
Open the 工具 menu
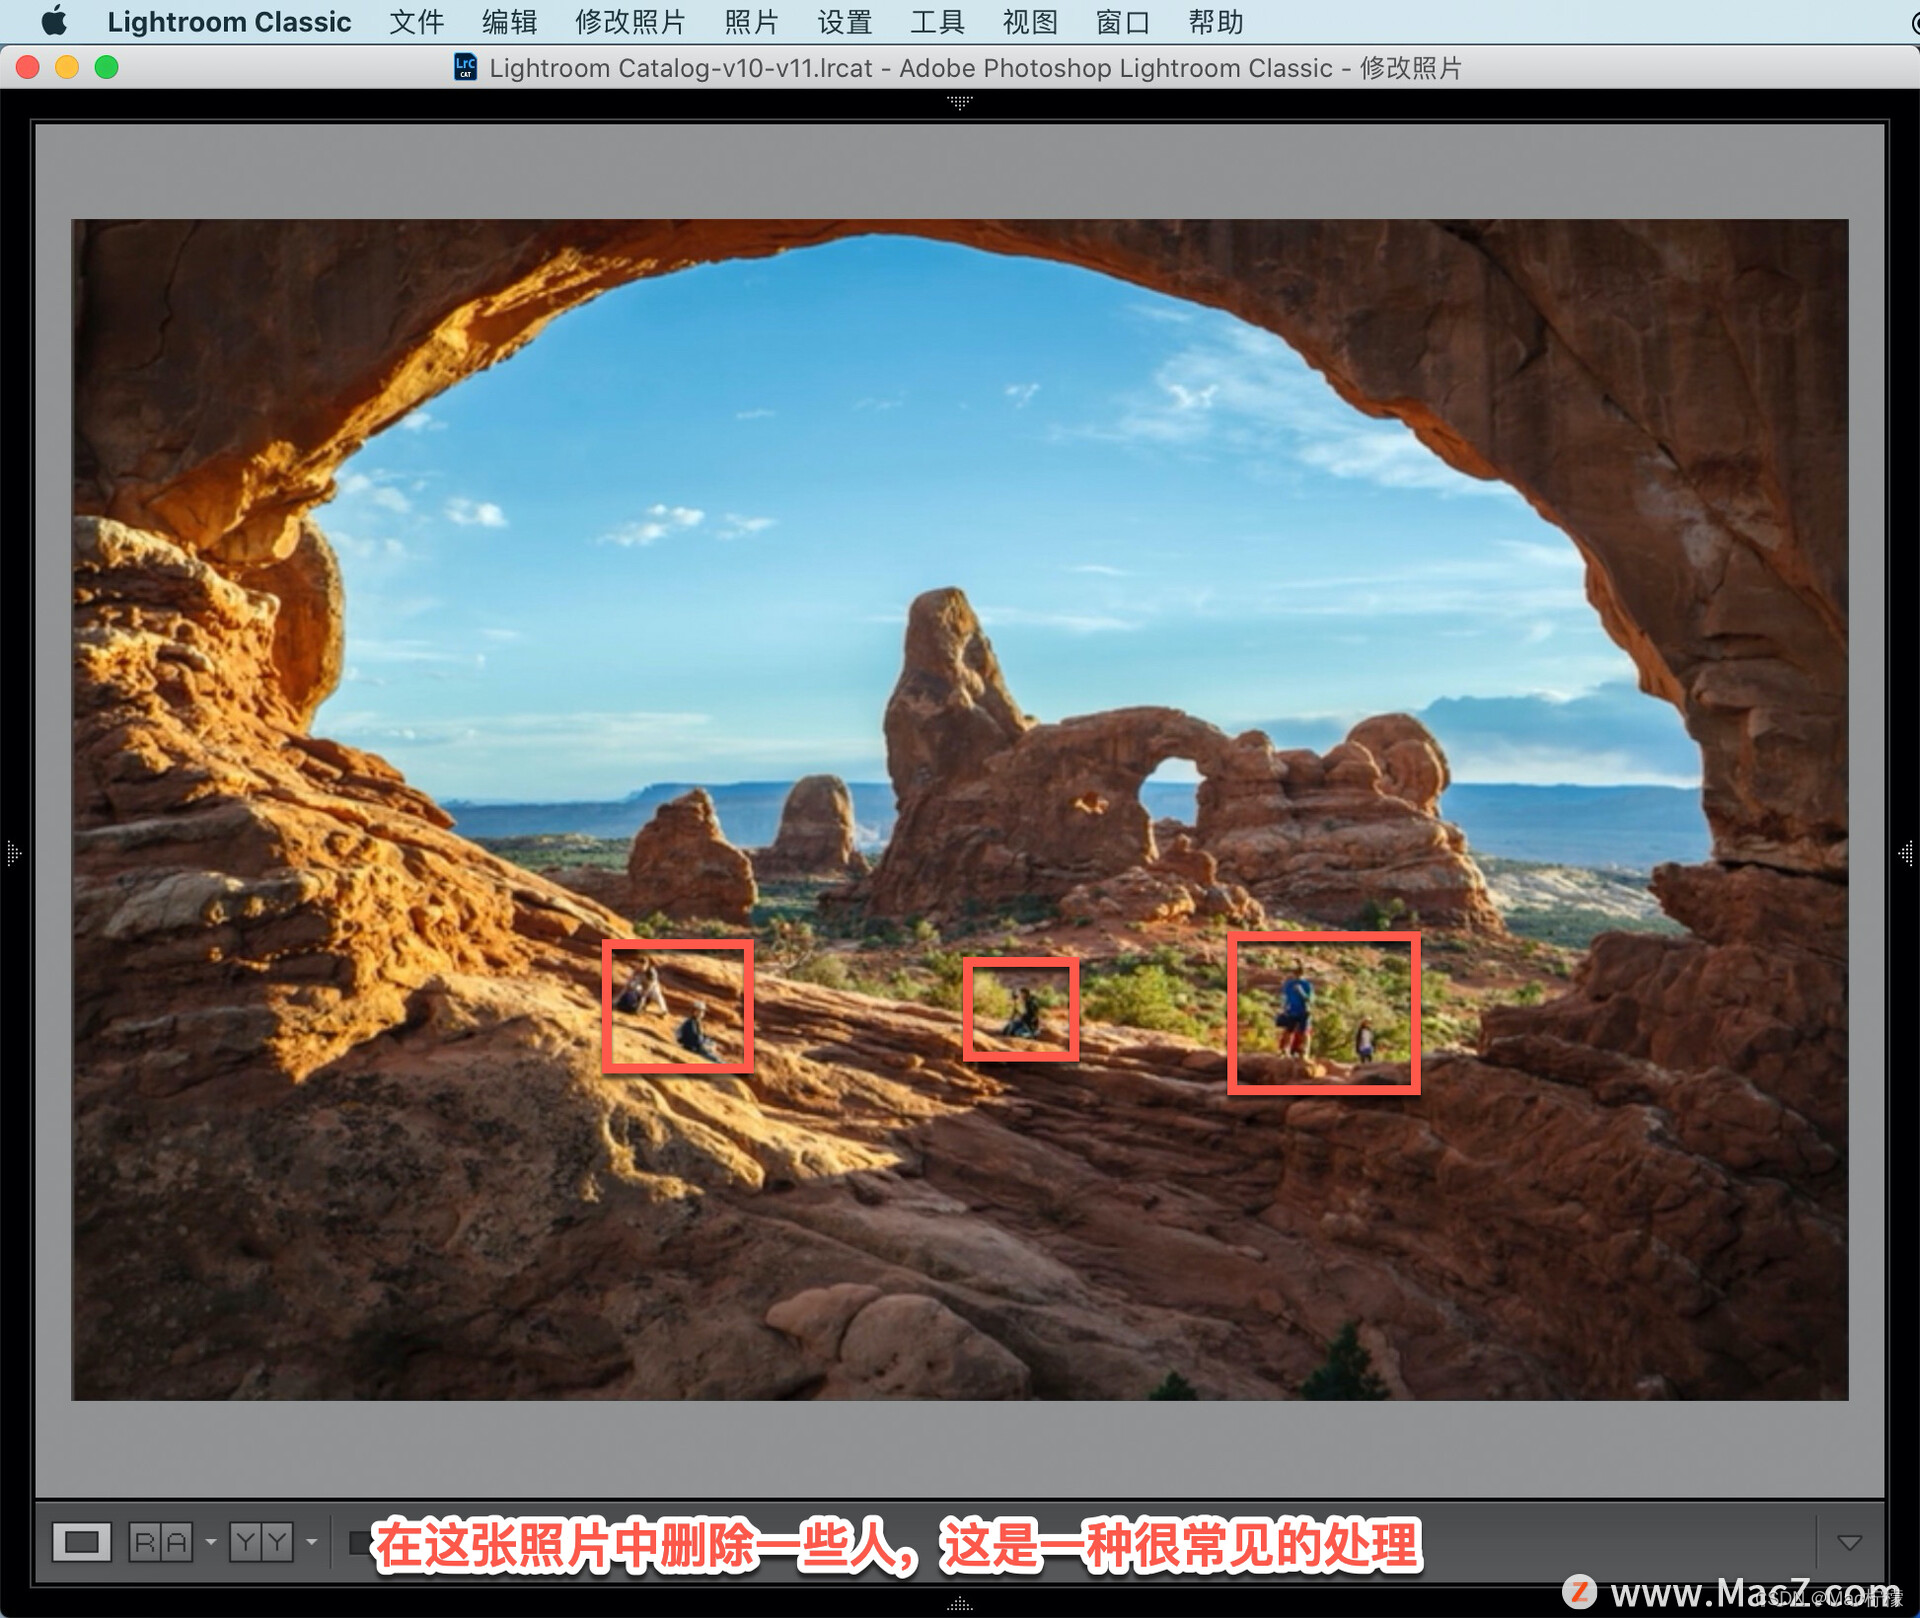(x=937, y=21)
